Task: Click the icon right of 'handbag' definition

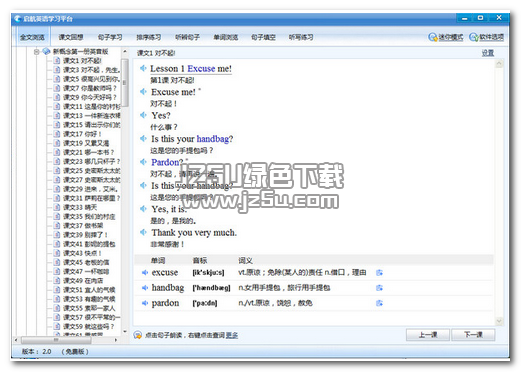Action: pos(379,288)
